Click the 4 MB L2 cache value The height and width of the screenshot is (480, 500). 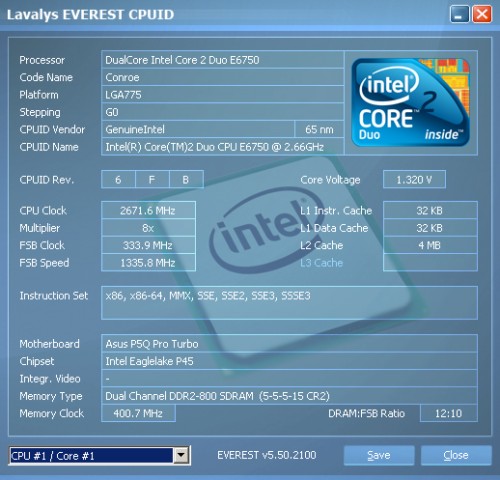click(430, 245)
